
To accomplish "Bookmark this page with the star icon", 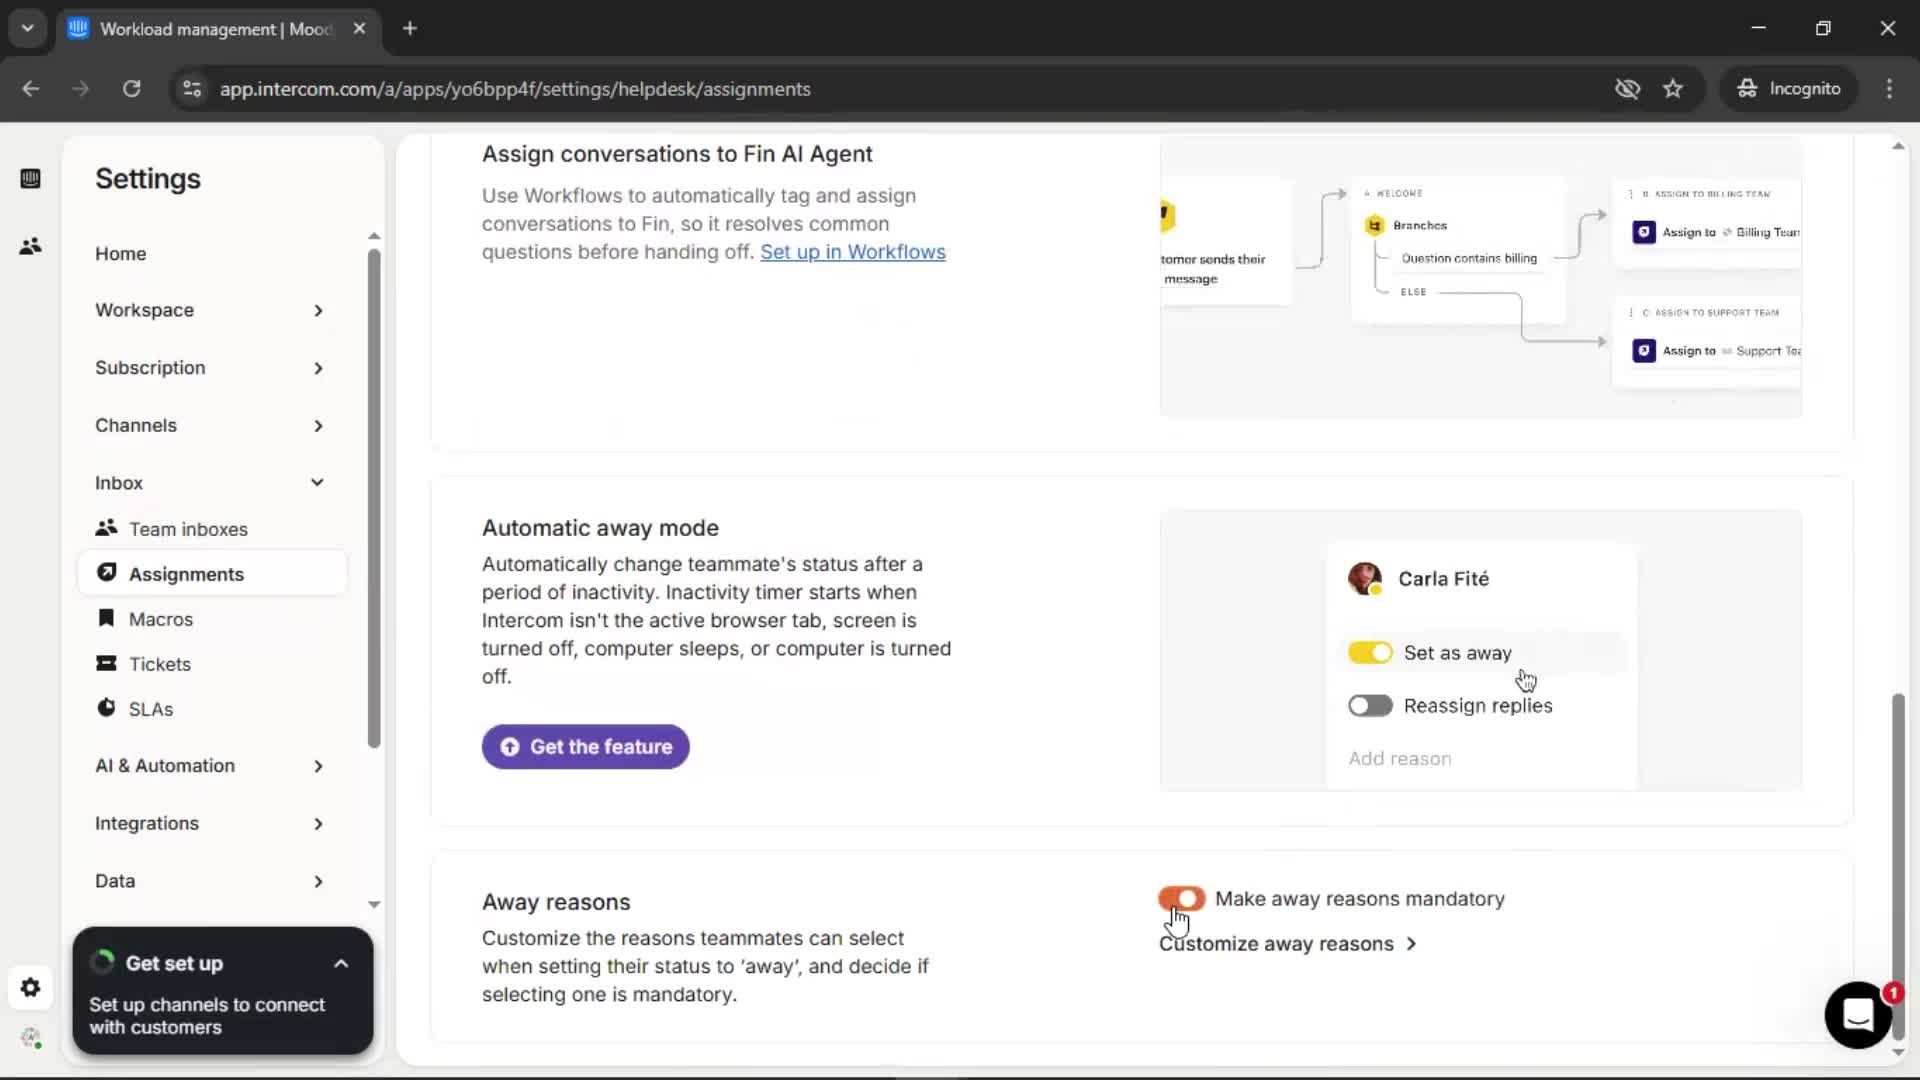I will click(x=1673, y=88).
